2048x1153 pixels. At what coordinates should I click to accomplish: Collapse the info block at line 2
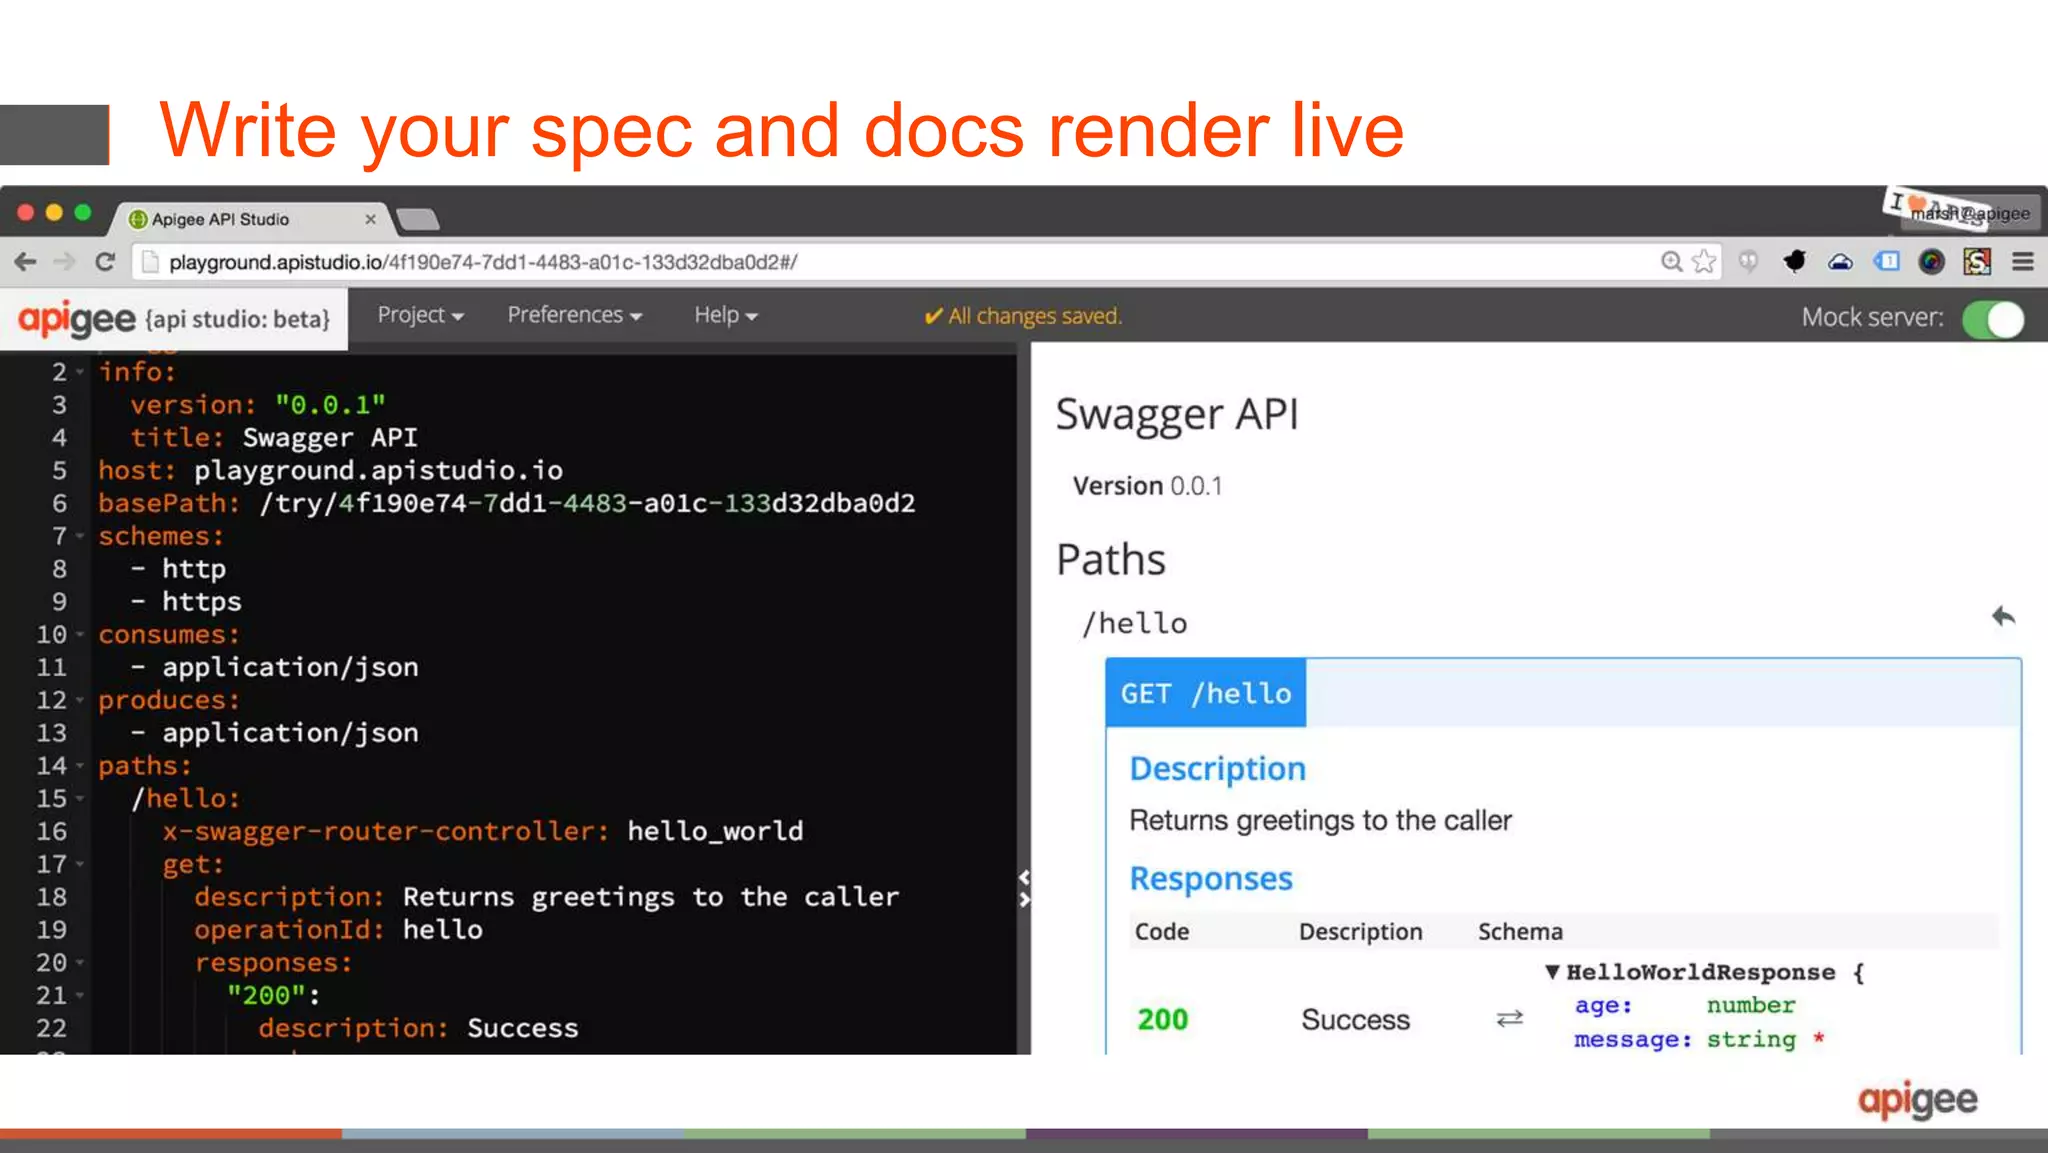(x=80, y=373)
